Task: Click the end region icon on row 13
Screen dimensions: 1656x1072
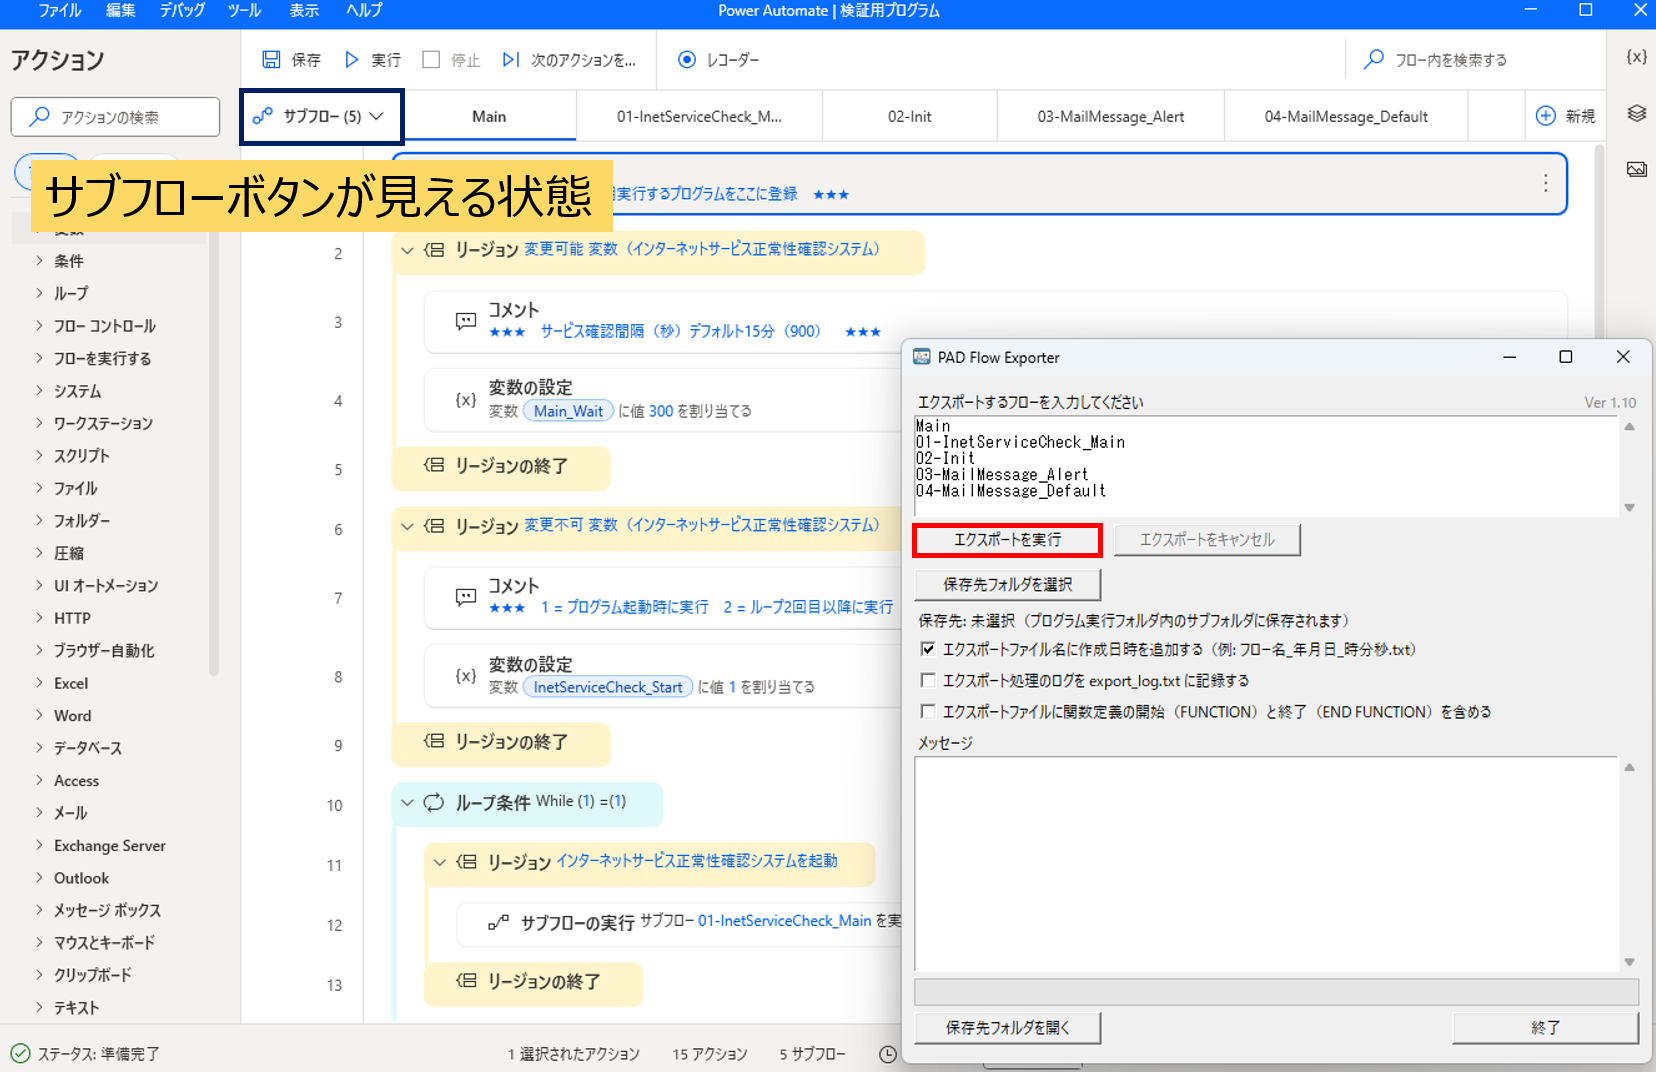Action: [x=466, y=981]
